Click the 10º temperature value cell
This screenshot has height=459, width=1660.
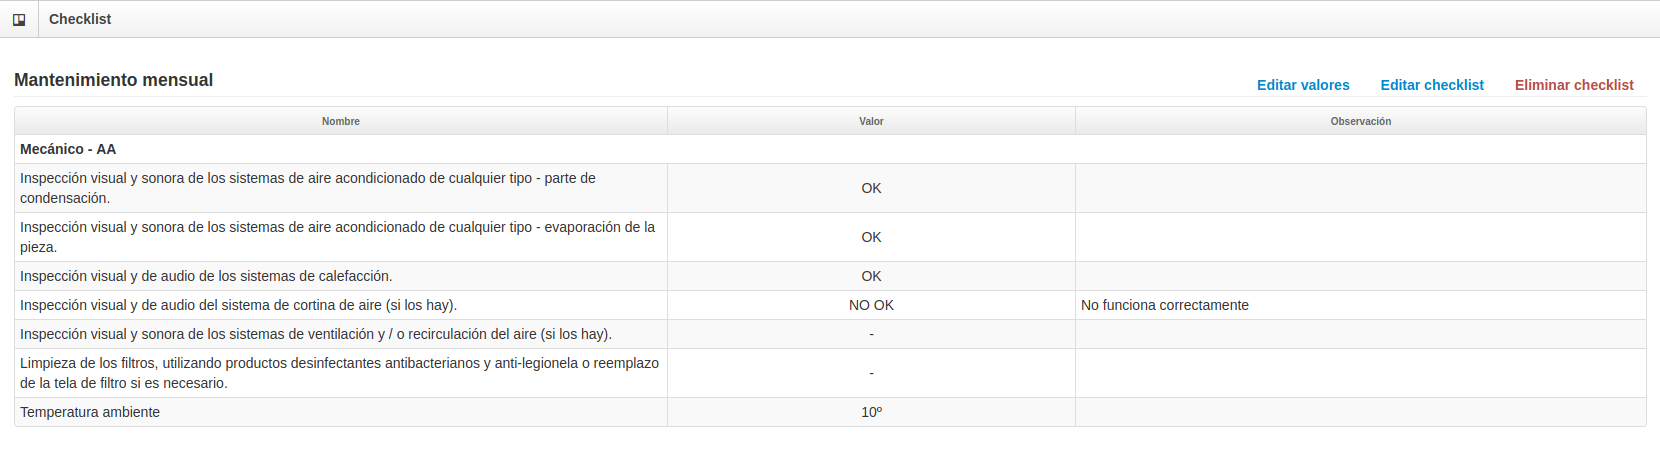point(871,412)
